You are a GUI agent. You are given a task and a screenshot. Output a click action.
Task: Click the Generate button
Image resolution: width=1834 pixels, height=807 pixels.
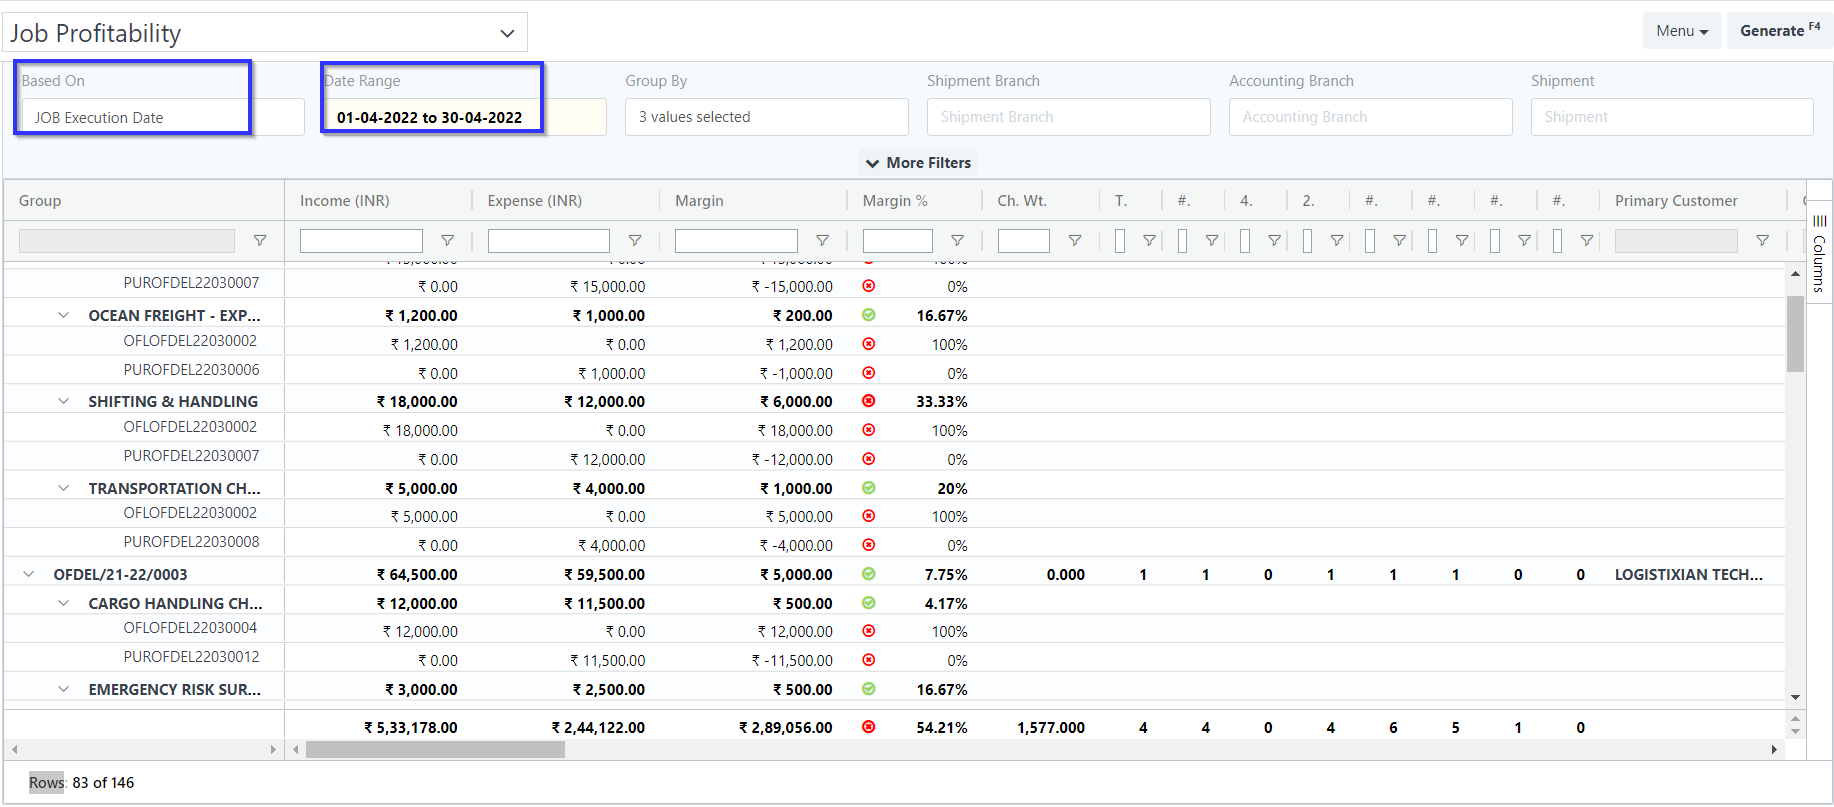pos(1780,31)
